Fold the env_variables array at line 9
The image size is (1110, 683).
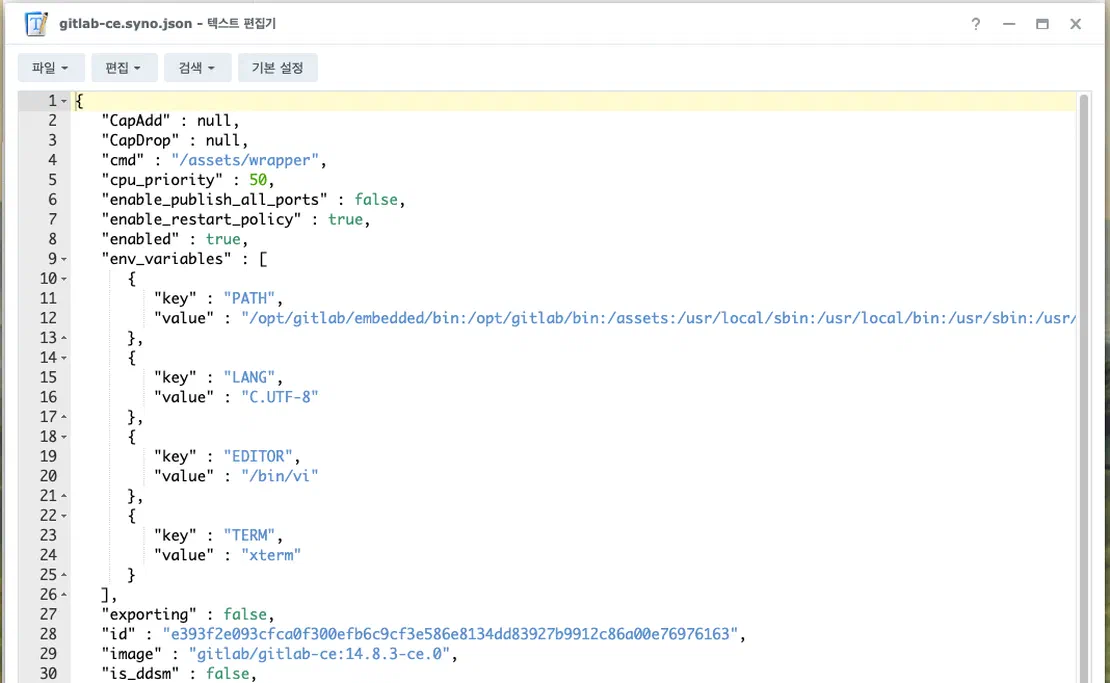click(64, 259)
